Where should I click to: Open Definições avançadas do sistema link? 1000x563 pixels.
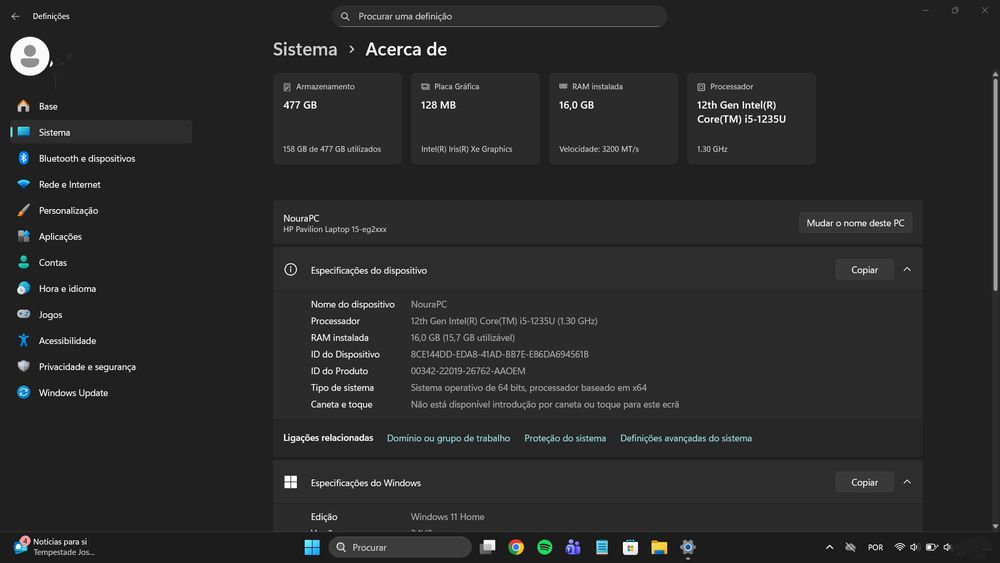click(686, 438)
